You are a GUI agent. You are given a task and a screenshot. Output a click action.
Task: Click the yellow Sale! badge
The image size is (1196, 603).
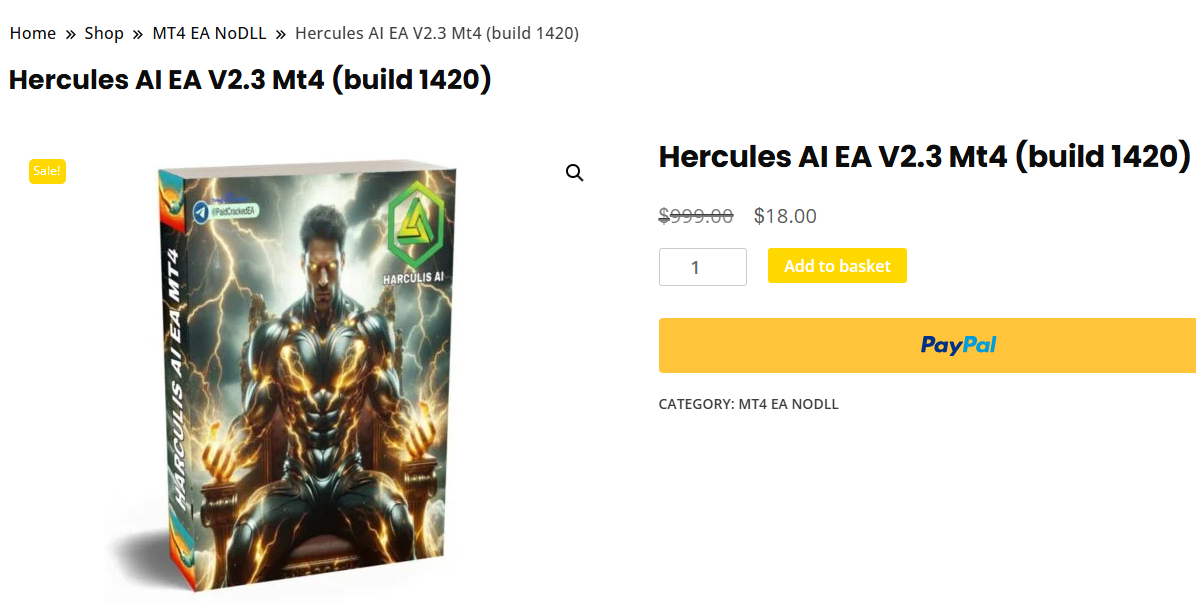coord(47,171)
